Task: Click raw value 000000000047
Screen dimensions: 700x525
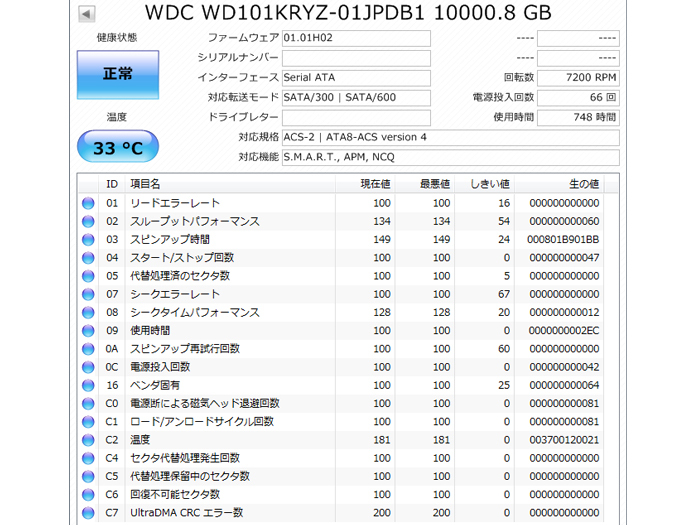Action: (x=564, y=258)
